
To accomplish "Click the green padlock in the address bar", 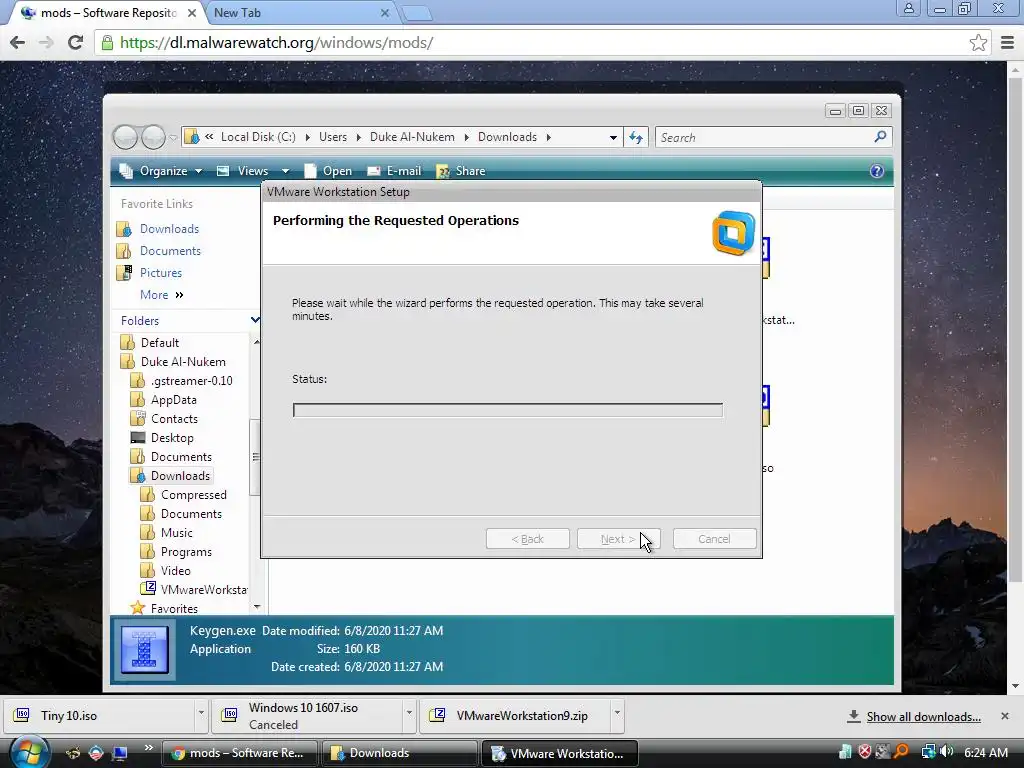I will click(108, 43).
